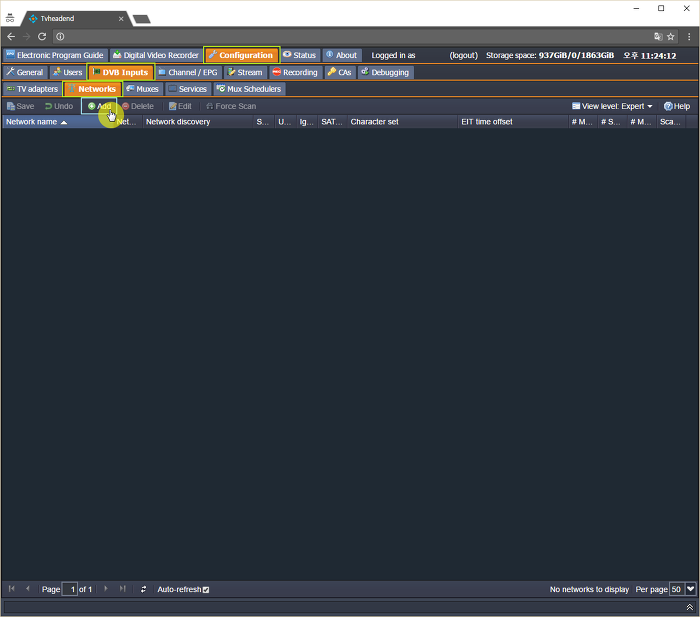Image resolution: width=700 pixels, height=617 pixels.
Task: Click the site information icon
Action: (60, 37)
